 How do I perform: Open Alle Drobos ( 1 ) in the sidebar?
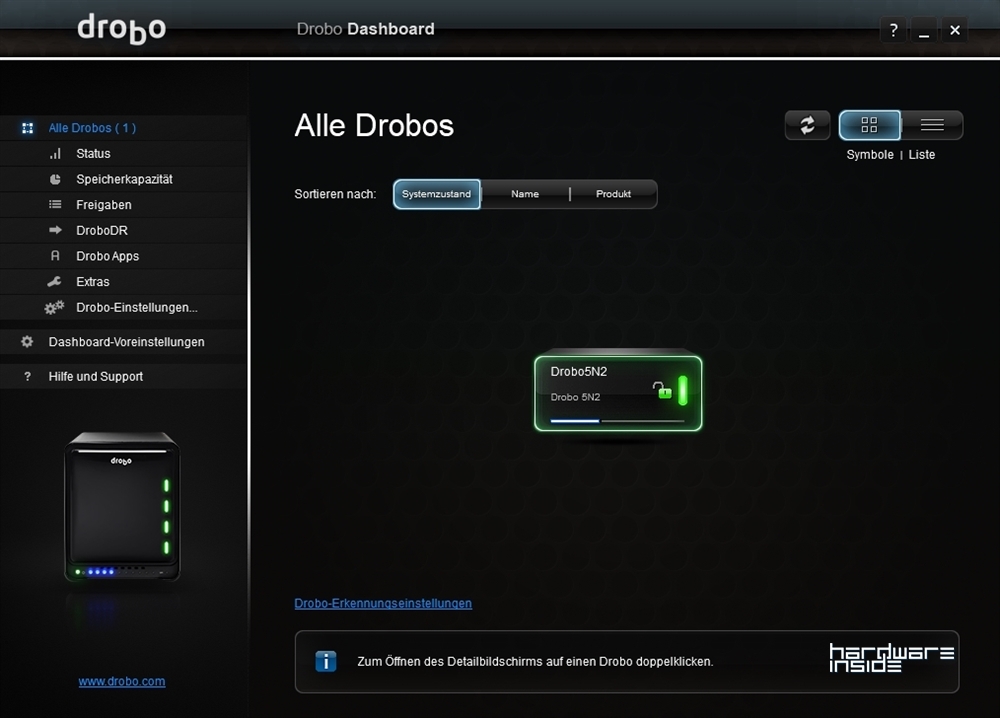tap(124, 128)
